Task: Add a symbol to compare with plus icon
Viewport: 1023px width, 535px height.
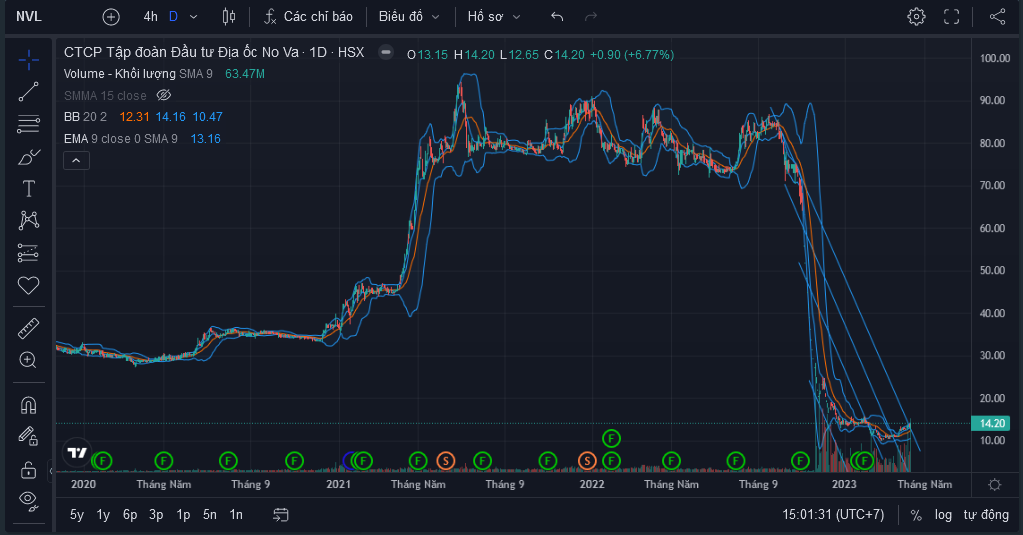Action: click(x=111, y=17)
